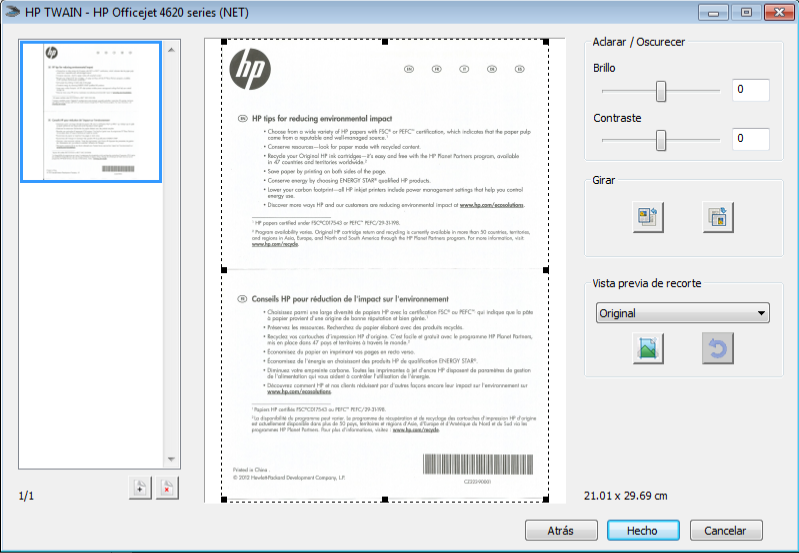The height and width of the screenshot is (553, 799).
Task: Click the Brillo slider handle
Action: pyautogui.click(x=660, y=91)
